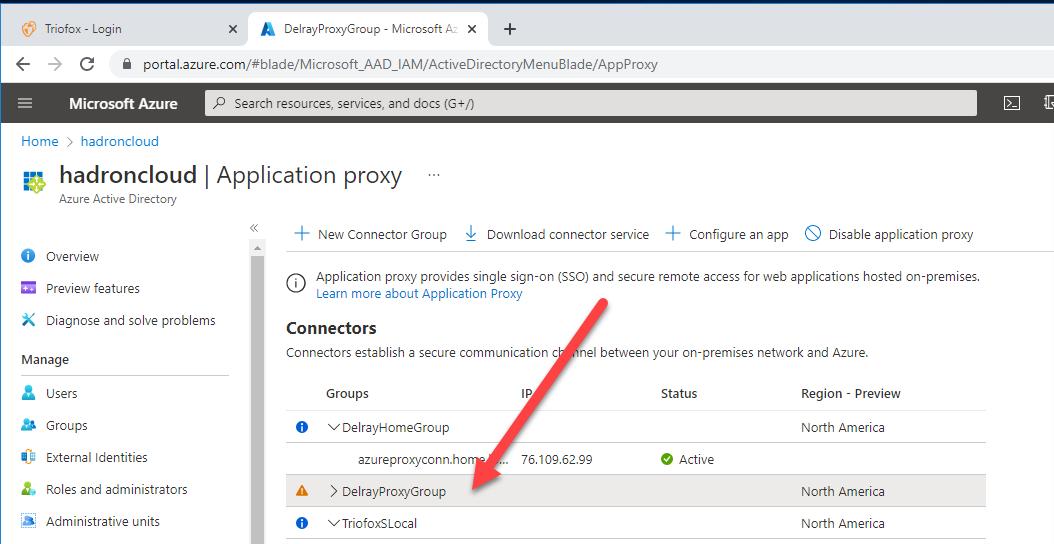Image resolution: width=1054 pixels, height=544 pixels.
Task: Open Roles and administrators
Action: (116, 490)
